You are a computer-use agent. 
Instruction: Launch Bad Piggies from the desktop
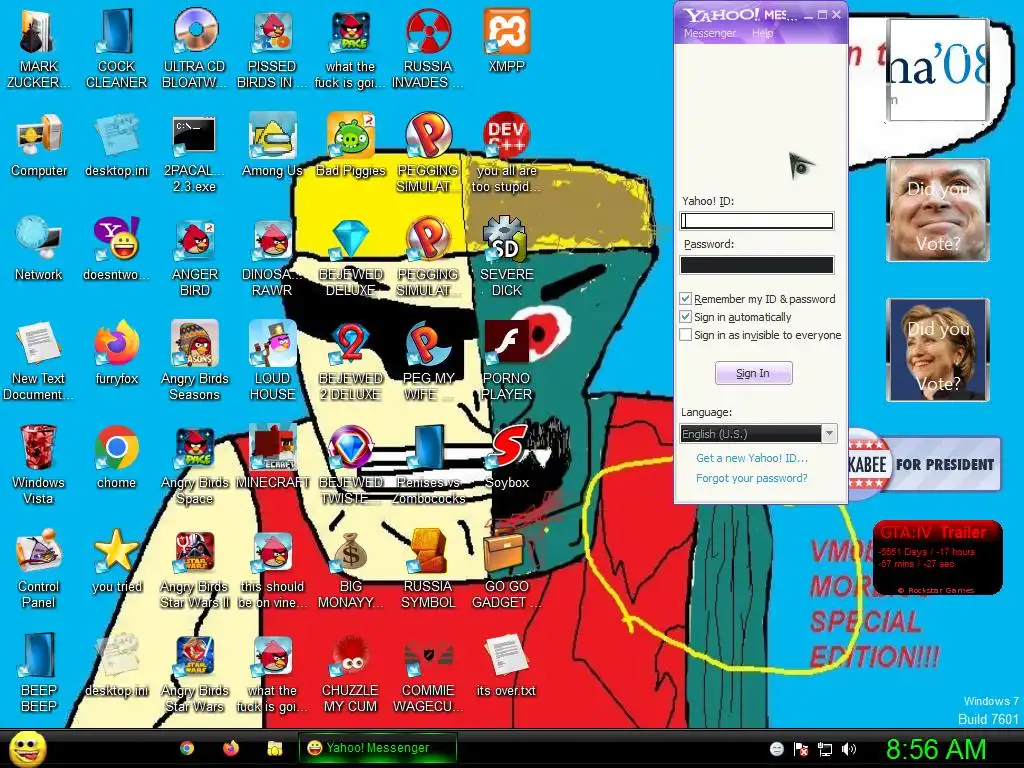[351, 136]
